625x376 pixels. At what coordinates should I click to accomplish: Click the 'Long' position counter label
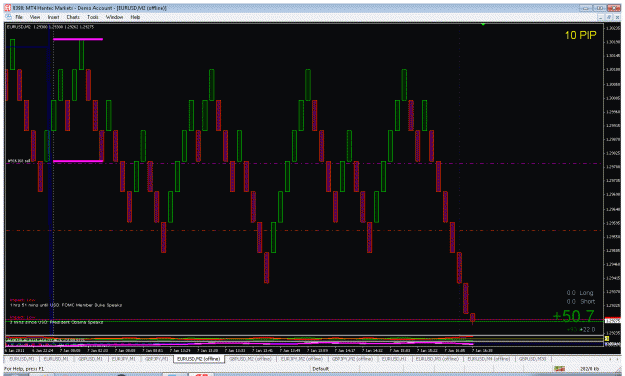586,293
